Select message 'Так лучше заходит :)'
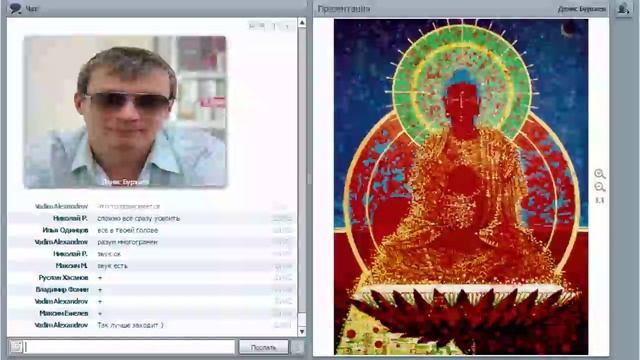 tap(130, 325)
